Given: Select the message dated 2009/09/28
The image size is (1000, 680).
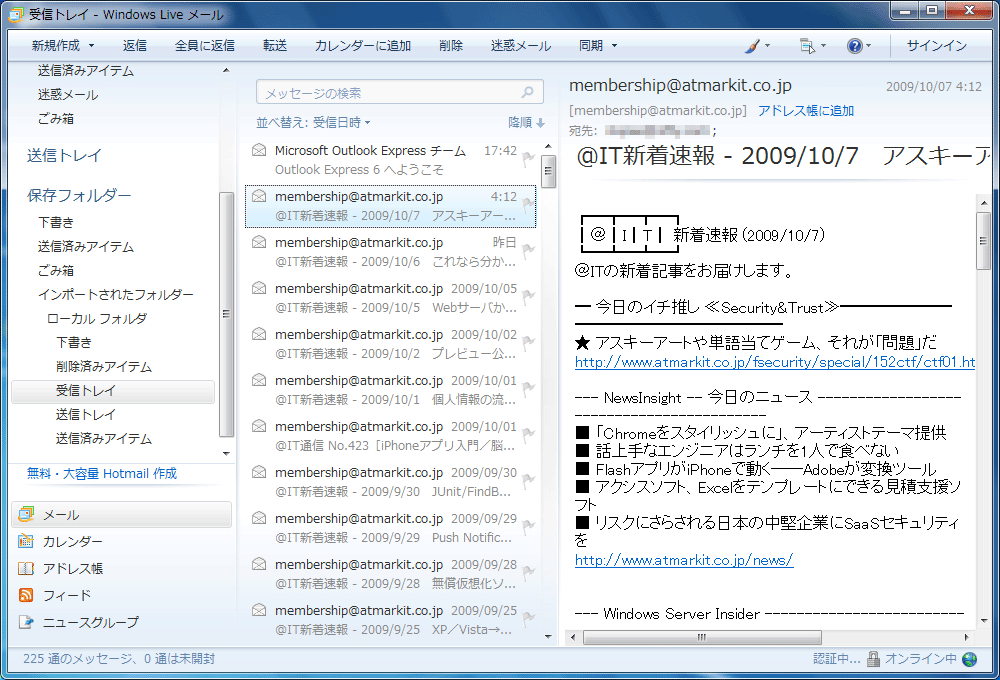Looking at the screenshot, I should 390,573.
